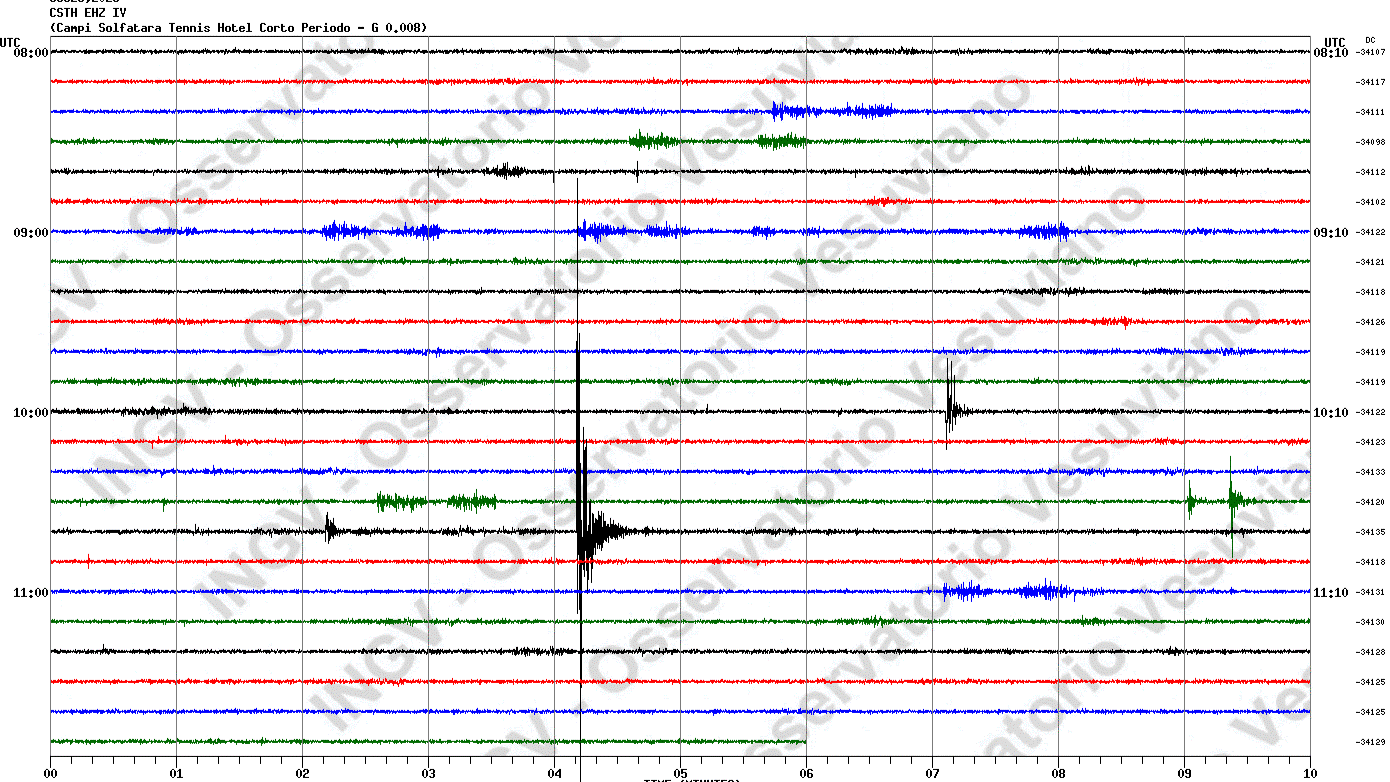Screen dimensions: 1390x782
Task: Pick the DC value '-34111'
Action: pos(1370,112)
